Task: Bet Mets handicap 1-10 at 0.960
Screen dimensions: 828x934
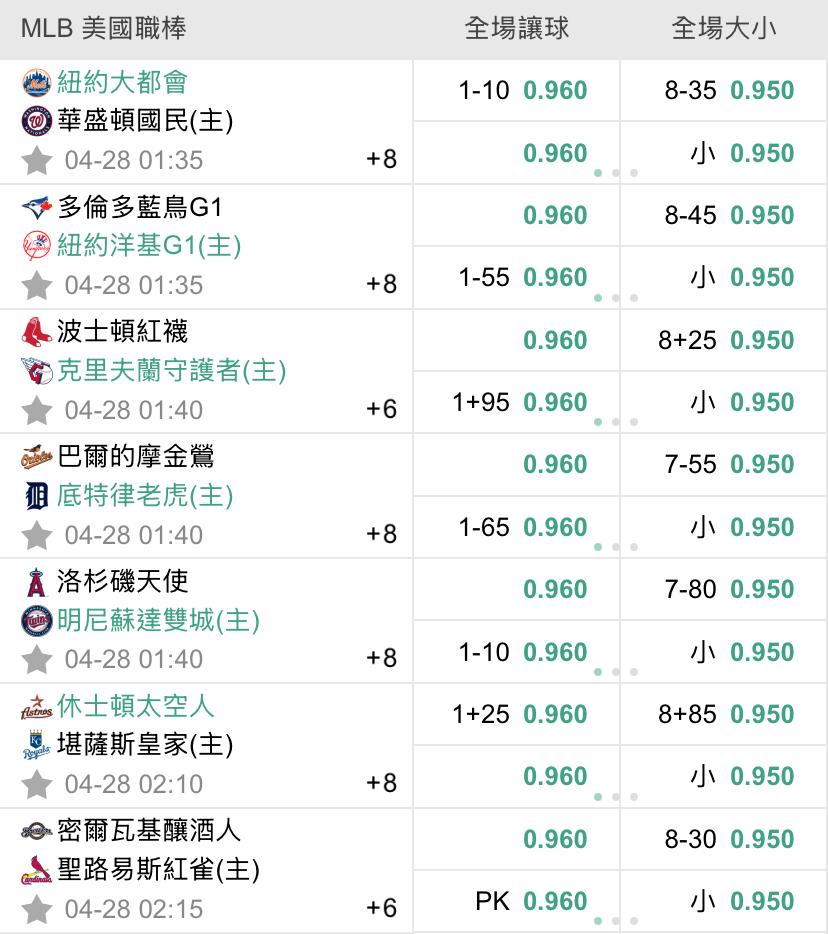Action: tap(516, 91)
